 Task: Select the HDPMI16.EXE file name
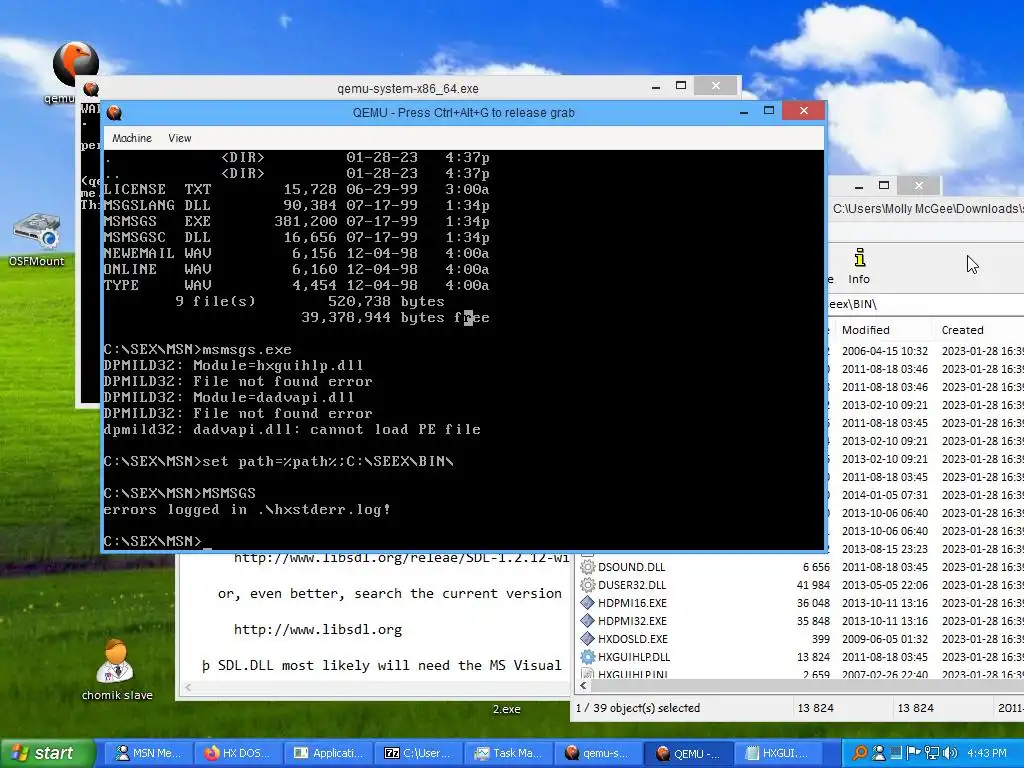pos(632,603)
